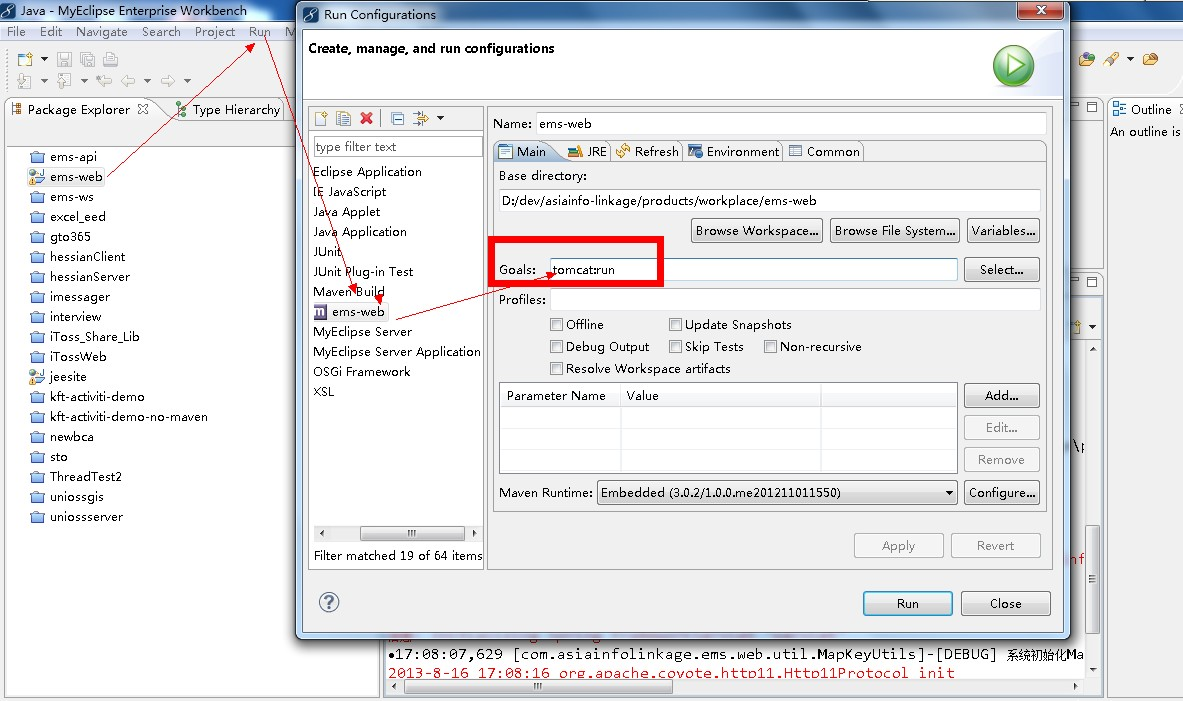Screen dimensions: 1183x701
Task: Select hessianServer project in Package Explorer
Action: (90, 277)
